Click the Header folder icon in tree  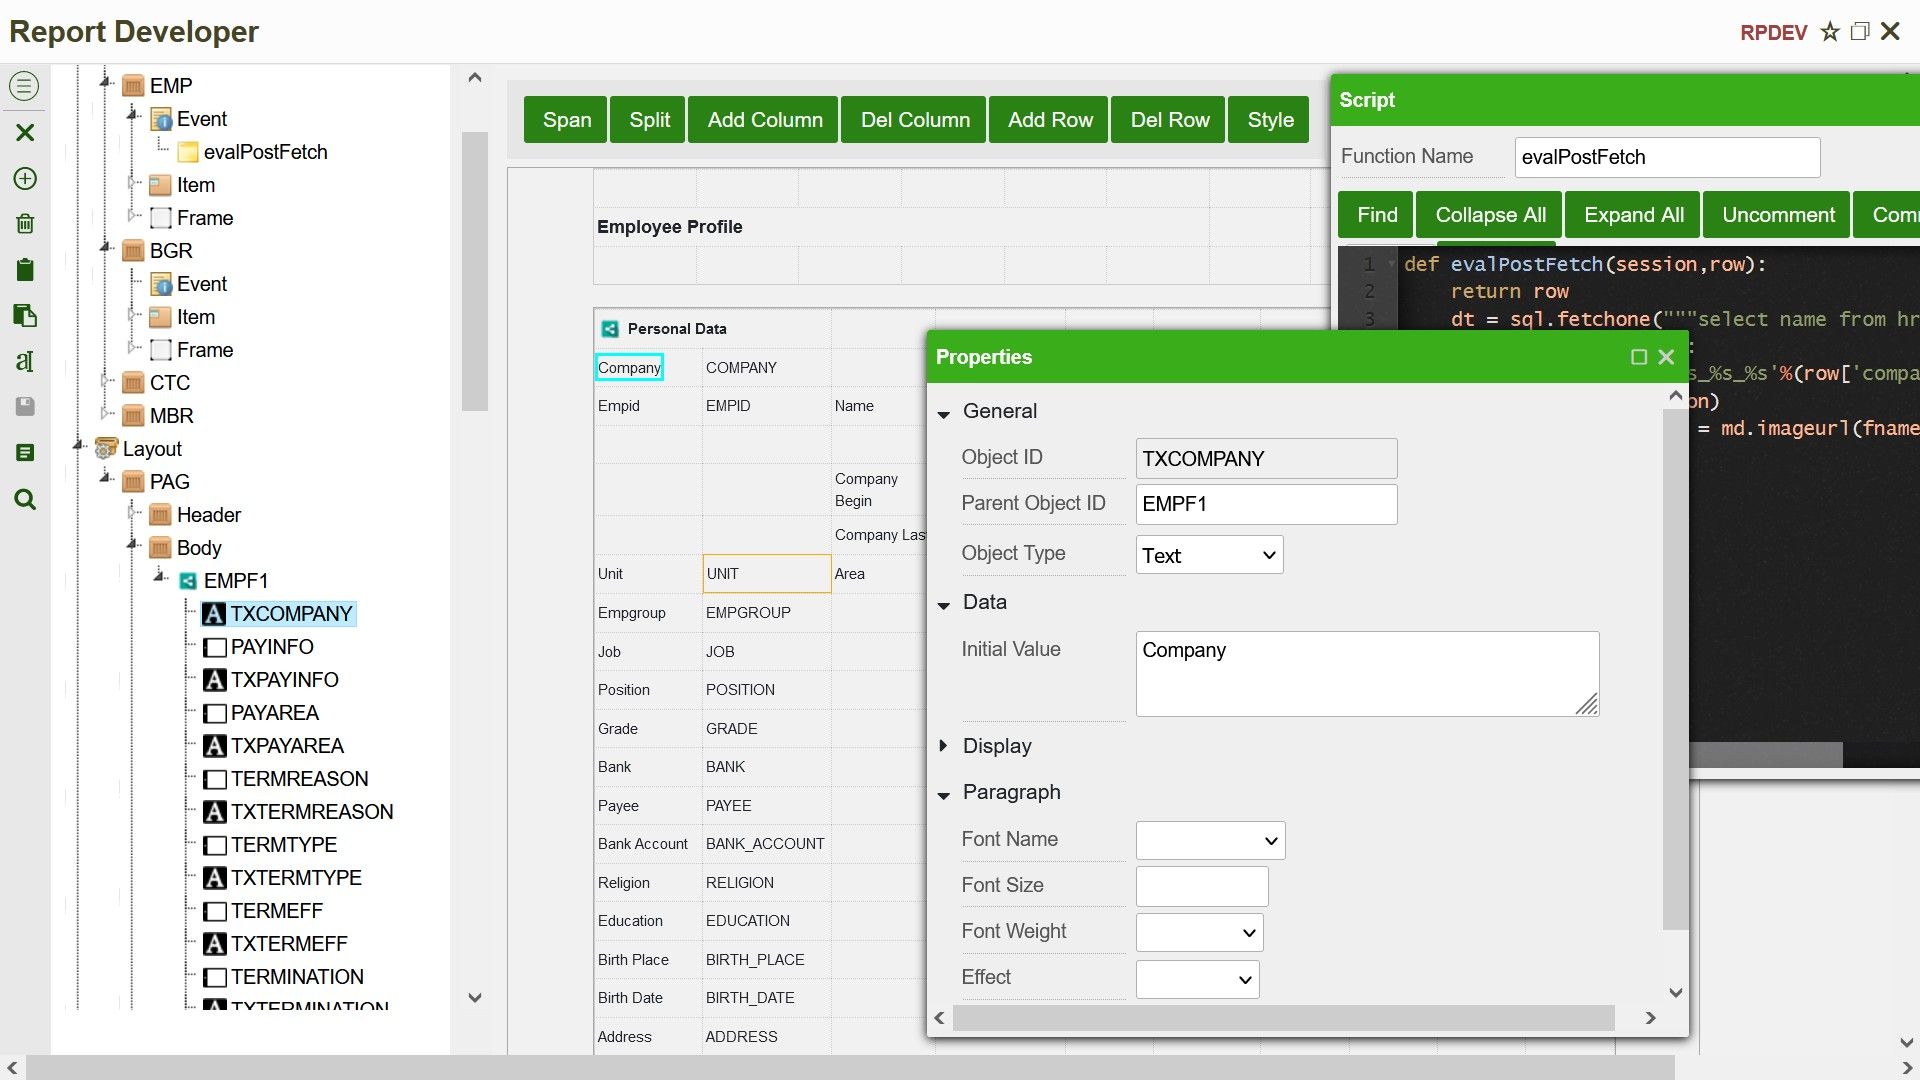click(160, 515)
